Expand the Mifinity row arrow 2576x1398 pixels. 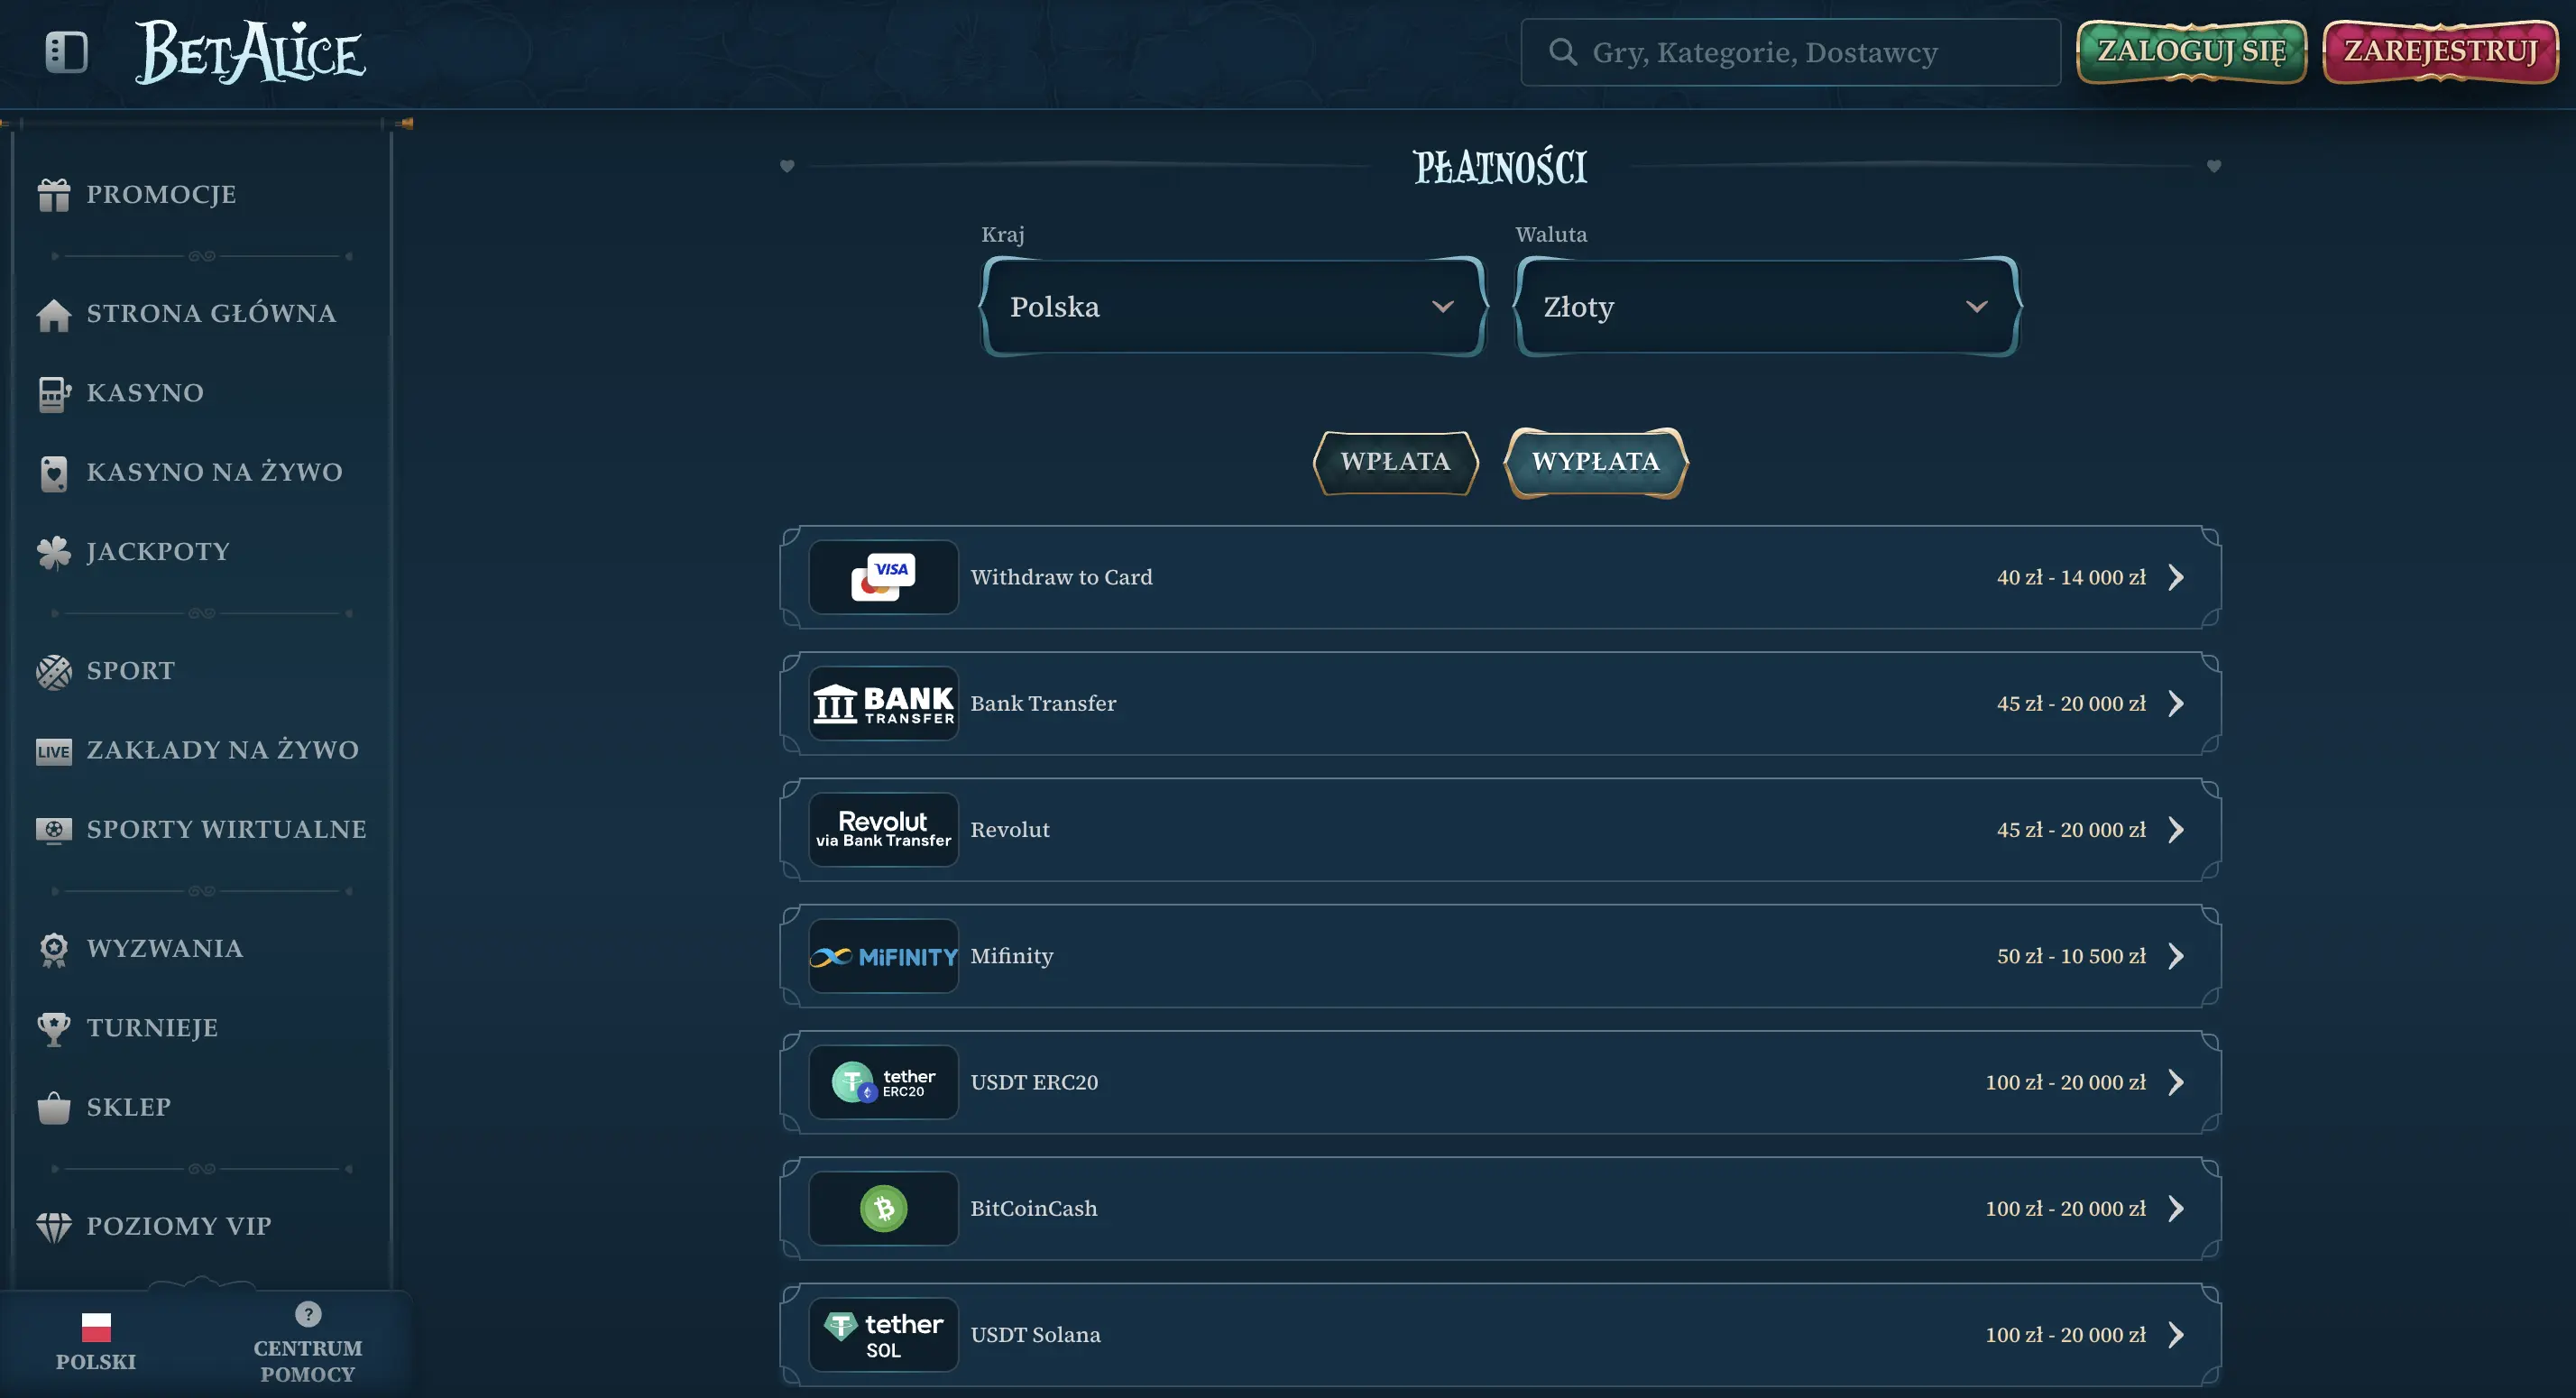point(2176,956)
